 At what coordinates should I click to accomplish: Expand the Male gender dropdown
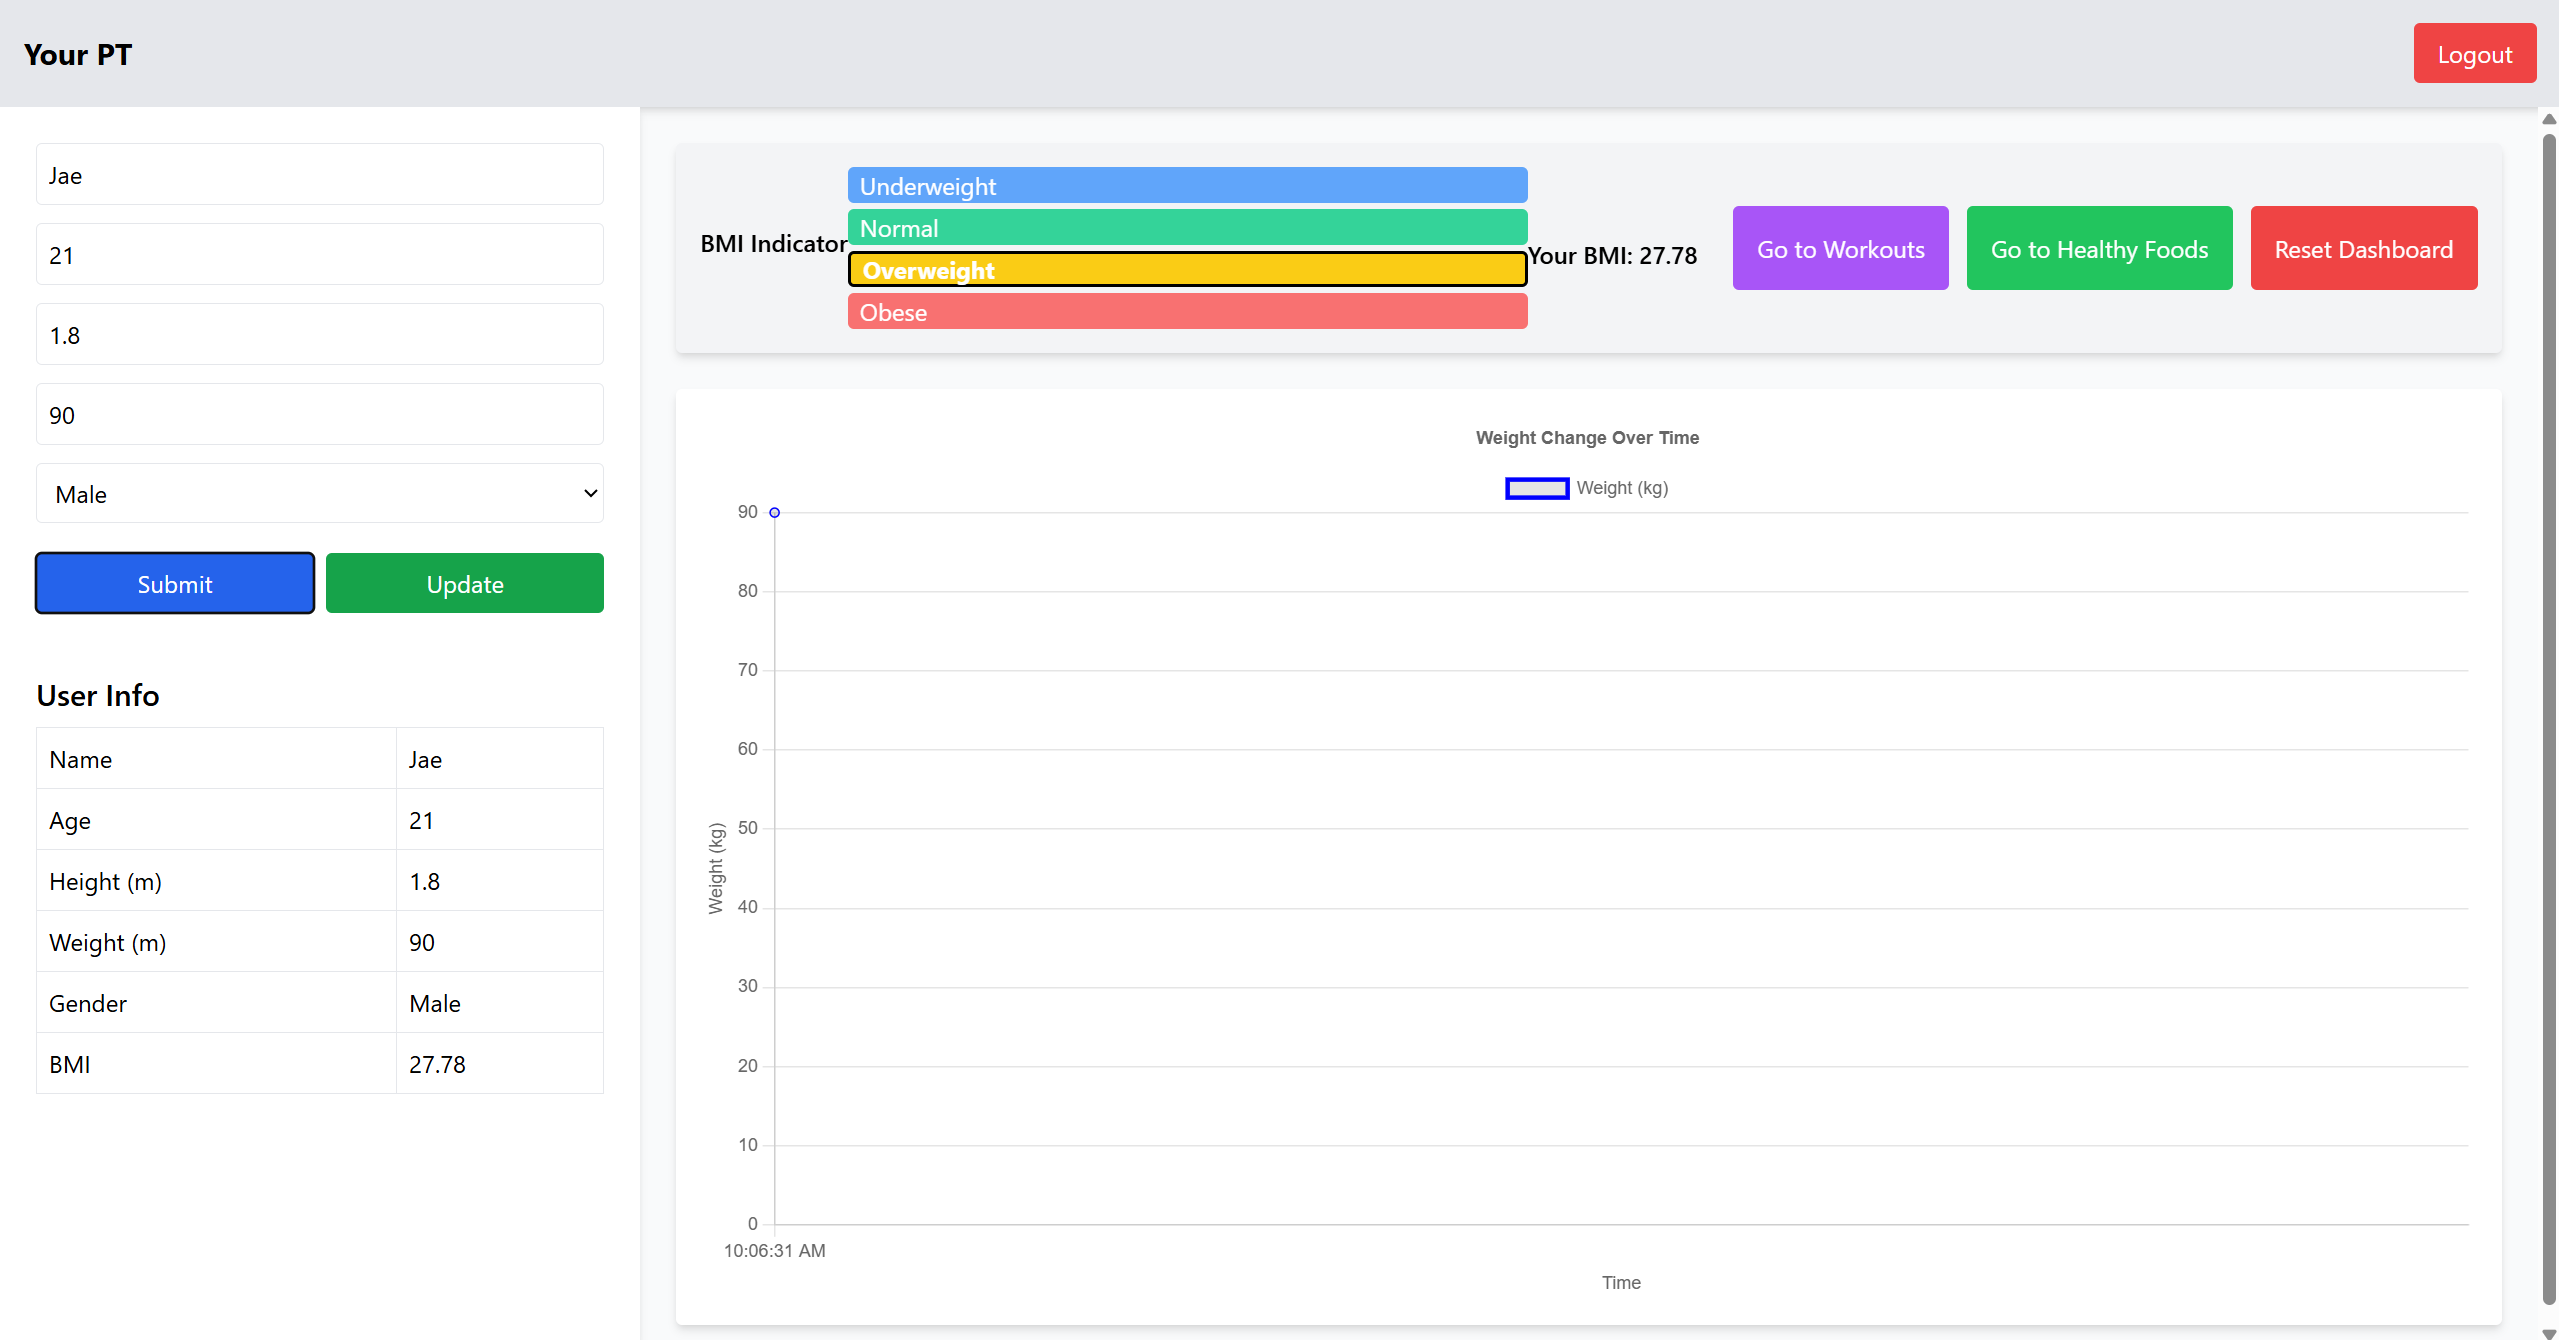click(x=319, y=493)
